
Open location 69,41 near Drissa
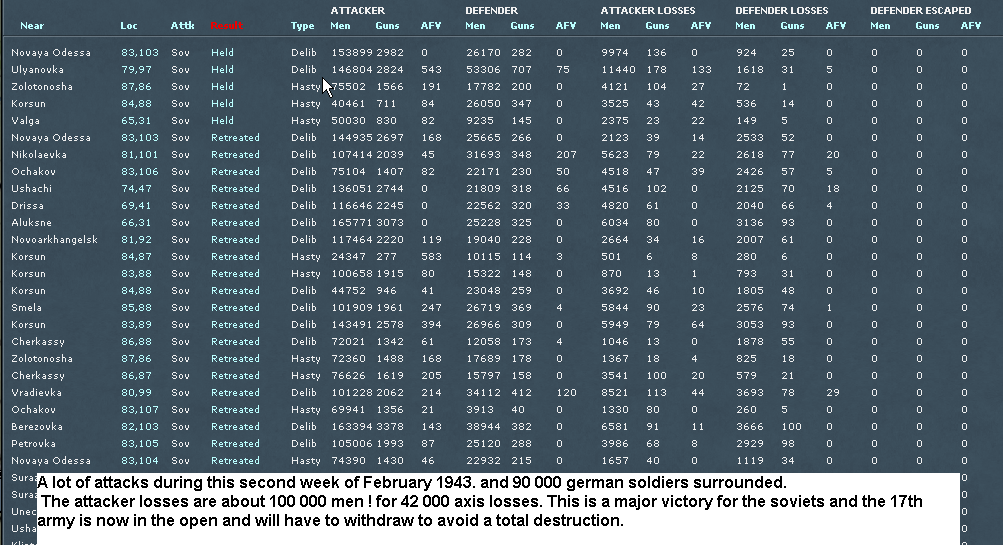136,205
